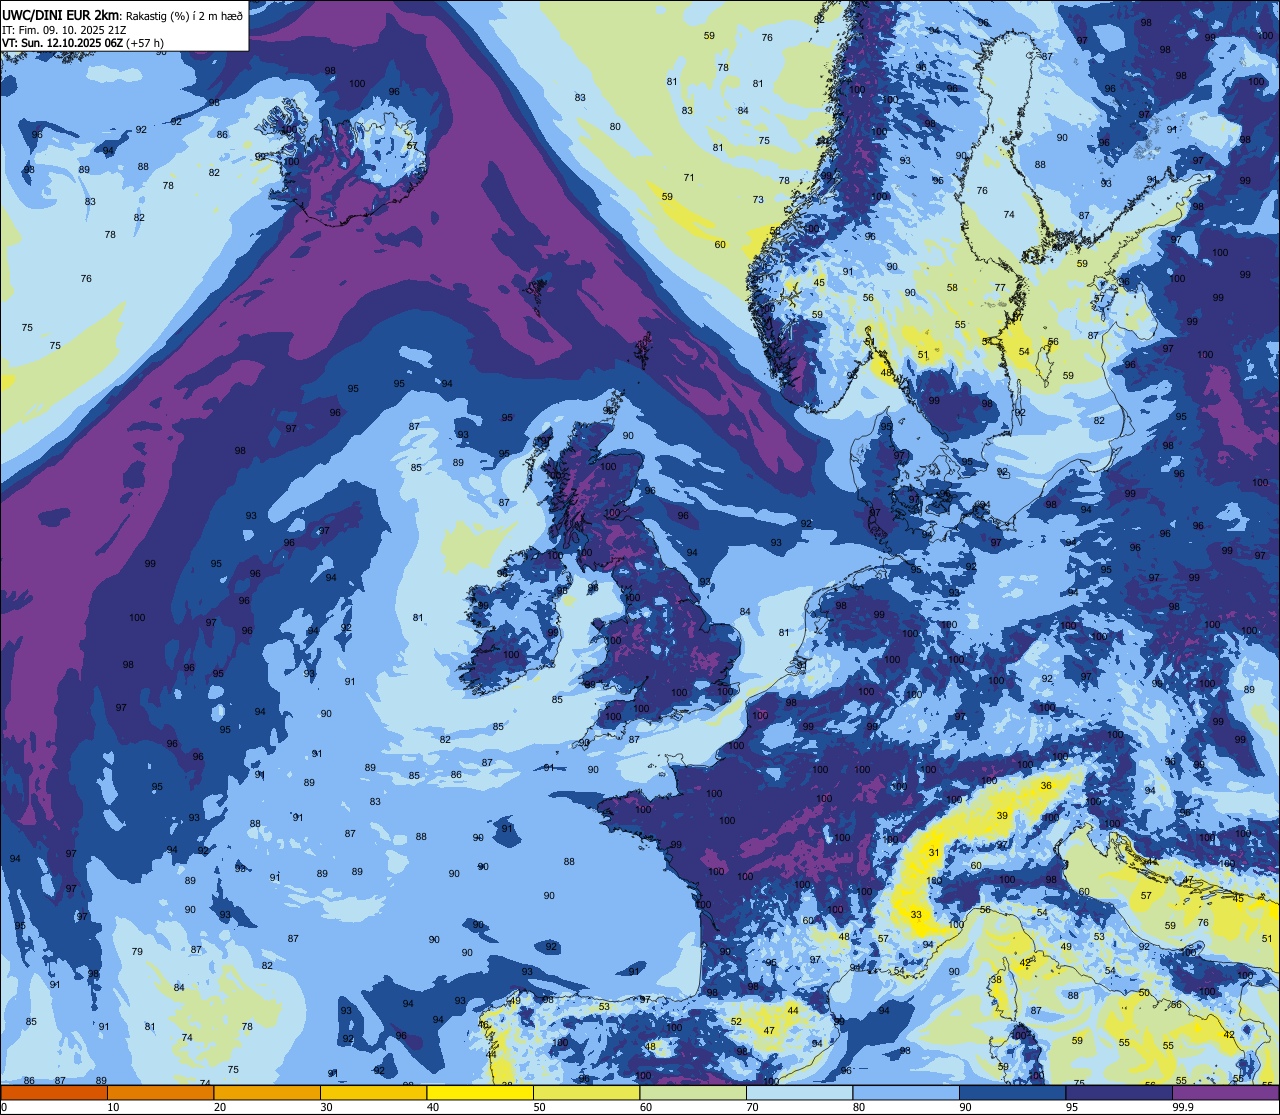Click the legend label 60

pos(646,1107)
